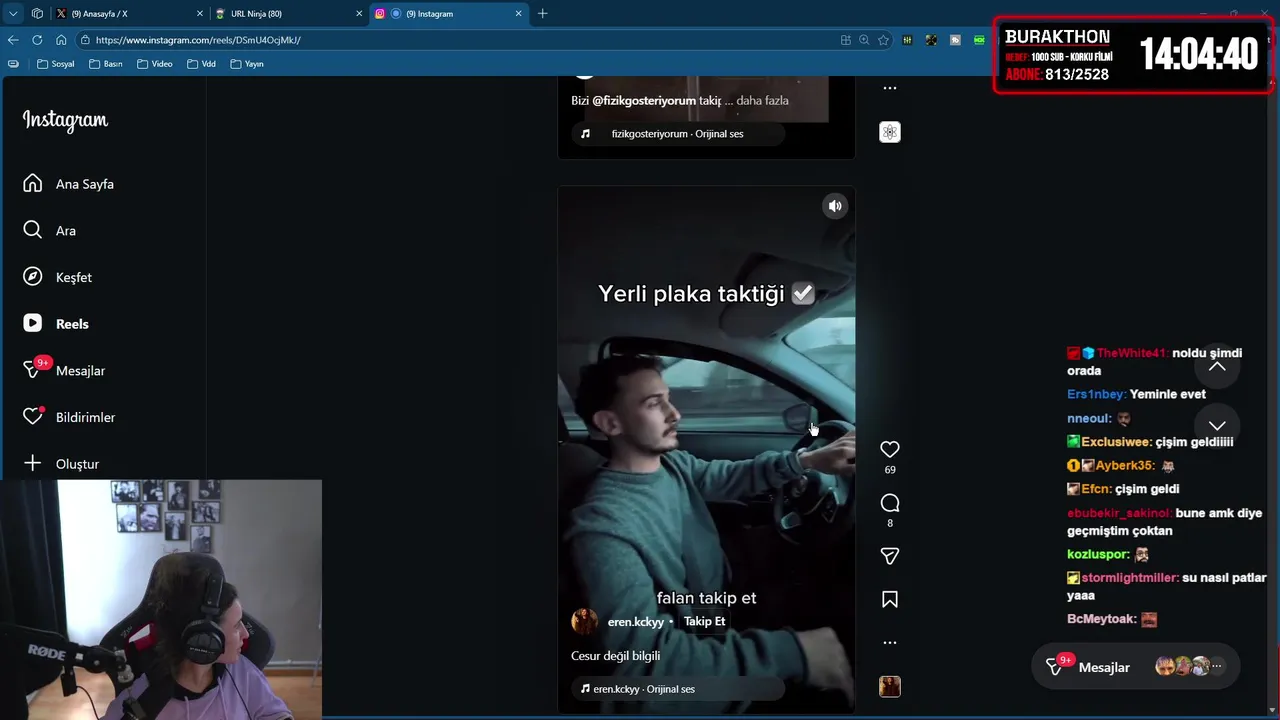Click the Takip Et follow button

(704, 621)
